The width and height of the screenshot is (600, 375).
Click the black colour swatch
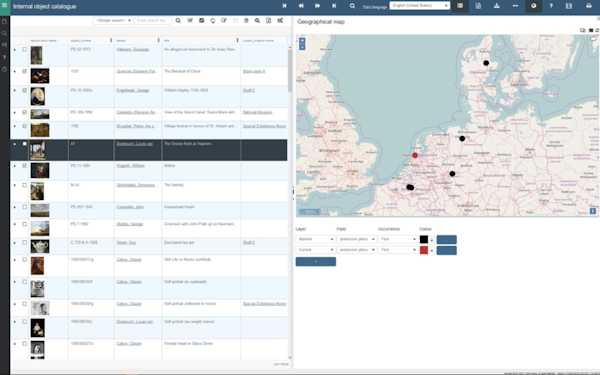tap(424, 240)
